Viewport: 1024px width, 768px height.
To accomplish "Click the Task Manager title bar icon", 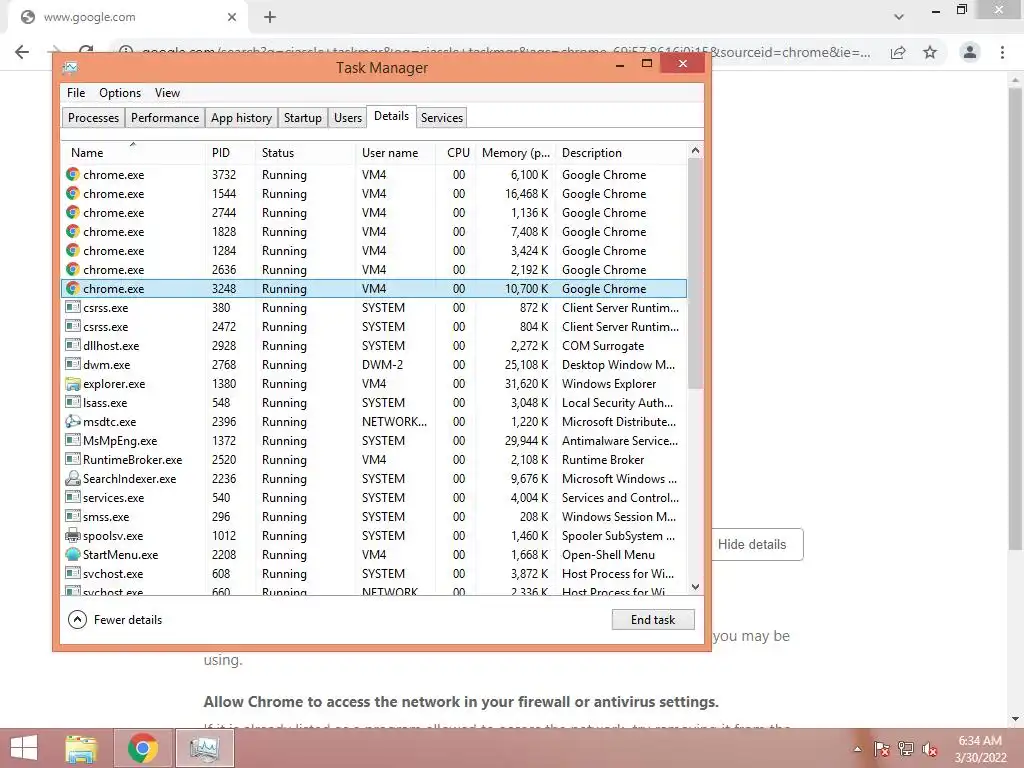I will click(70, 67).
